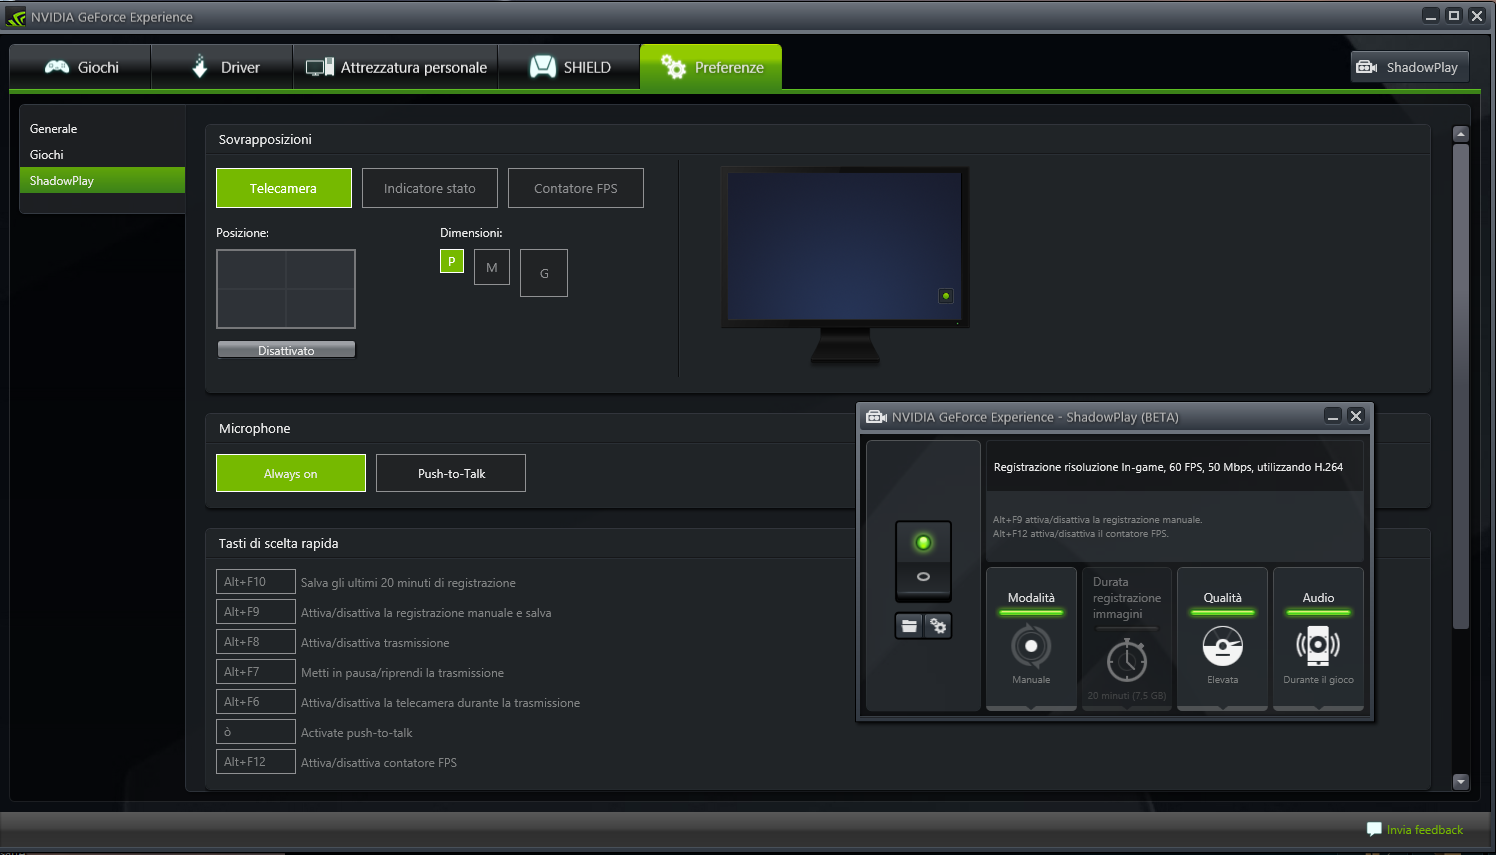Viewport: 1496px width, 855px height.
Task: Click the green status indicator on monitor preview
Action: [x=946, y=295]
